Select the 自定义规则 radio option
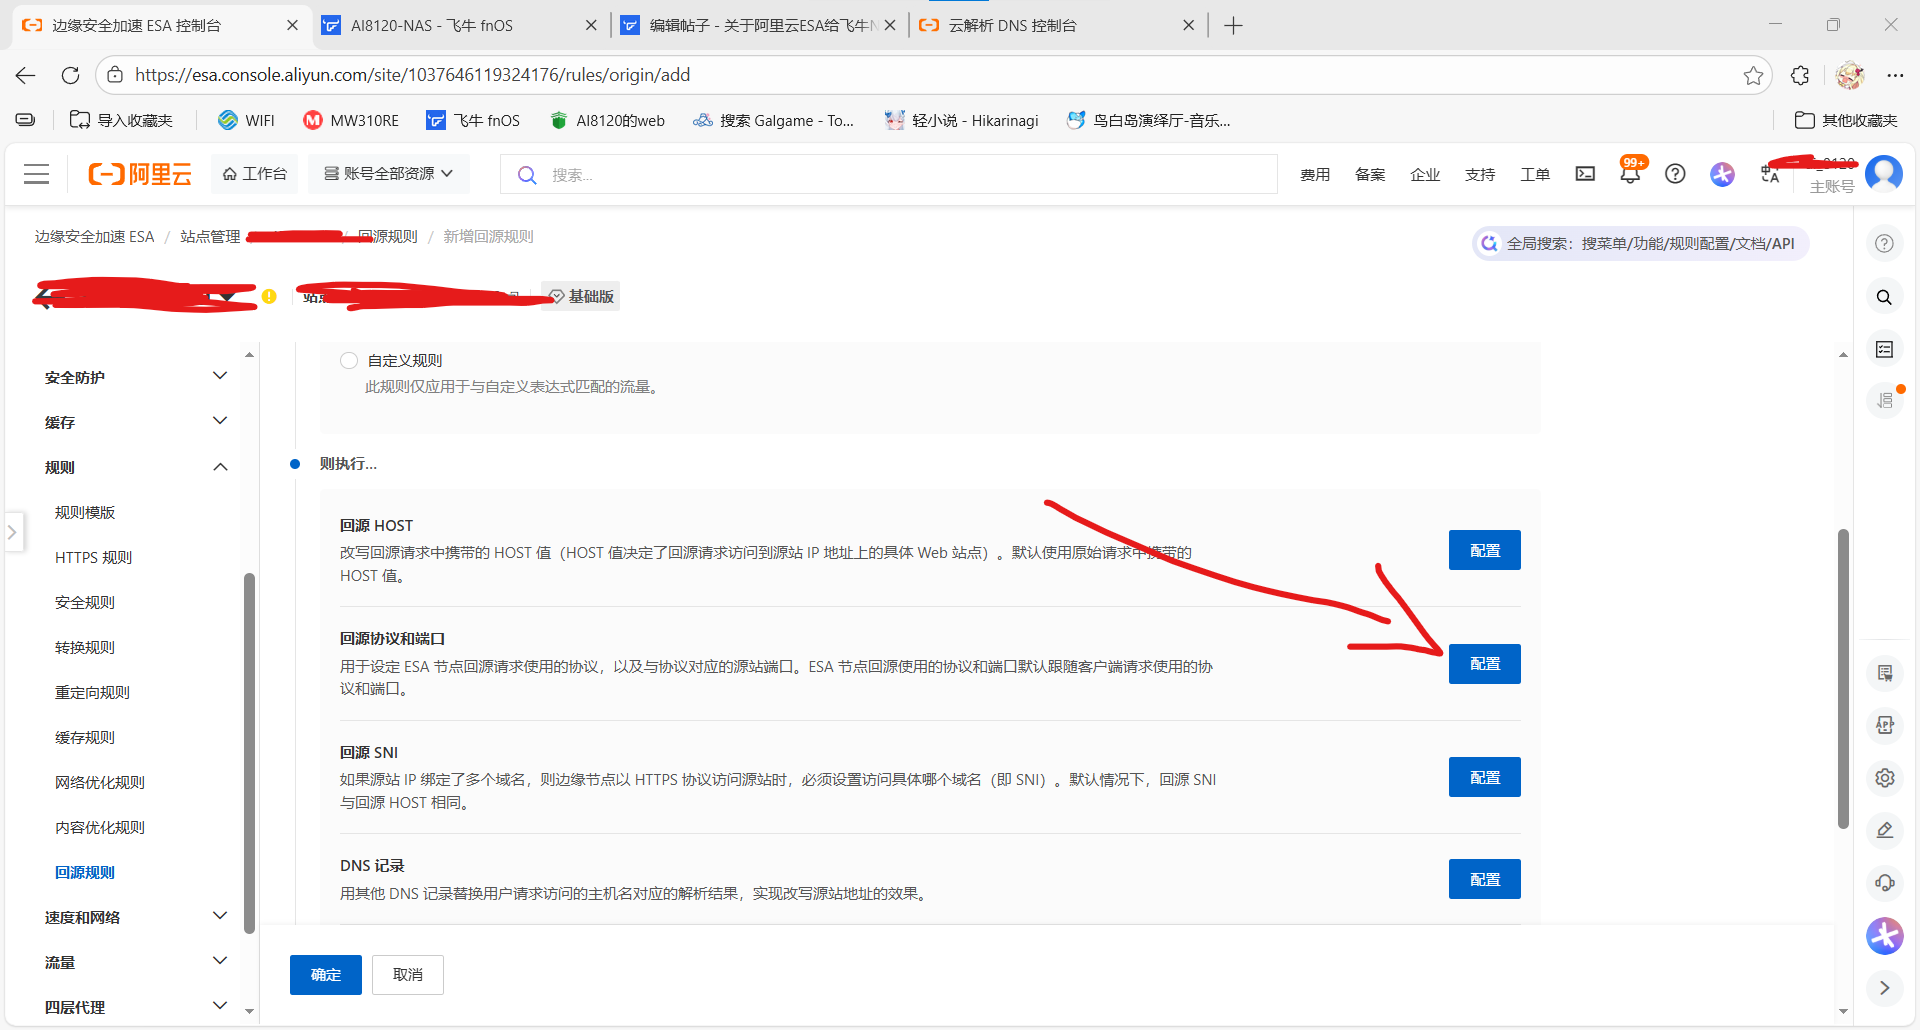The height and width of the screenshot is (1030, 1920). pyautogui.click(x=349, y=360)
